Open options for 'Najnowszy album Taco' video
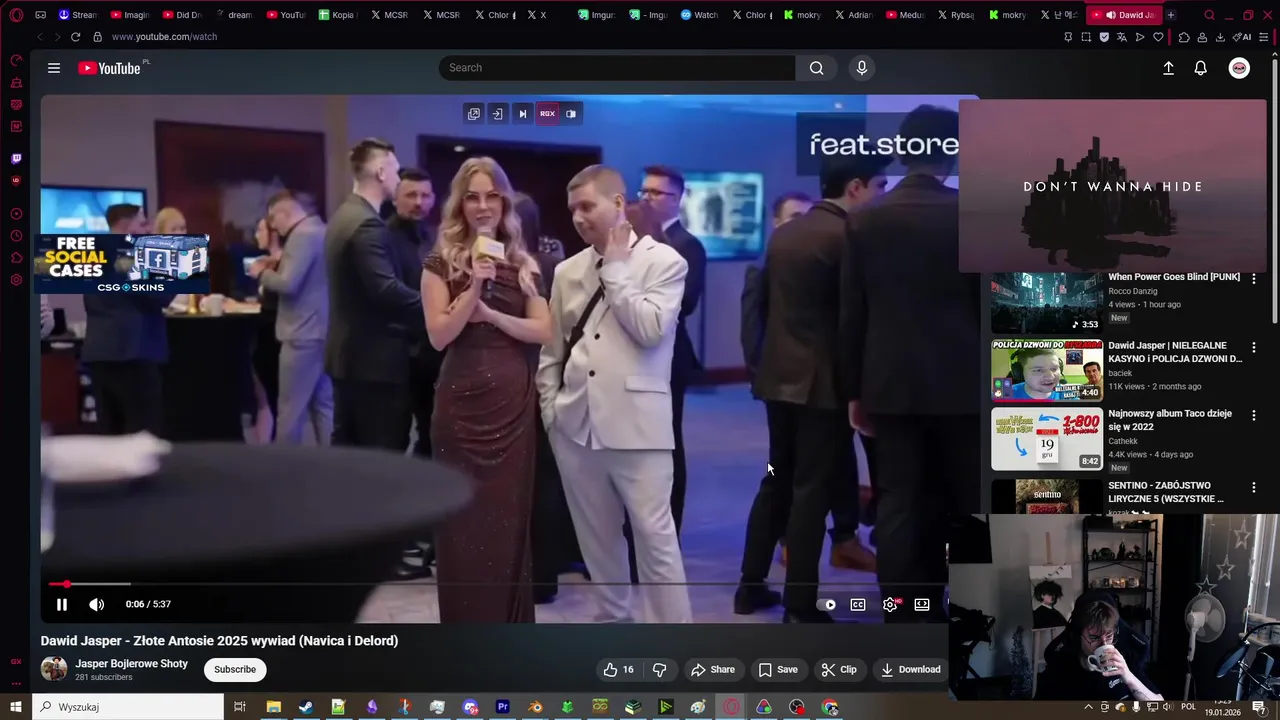1280x720 pixels. tap(1254, 415)
